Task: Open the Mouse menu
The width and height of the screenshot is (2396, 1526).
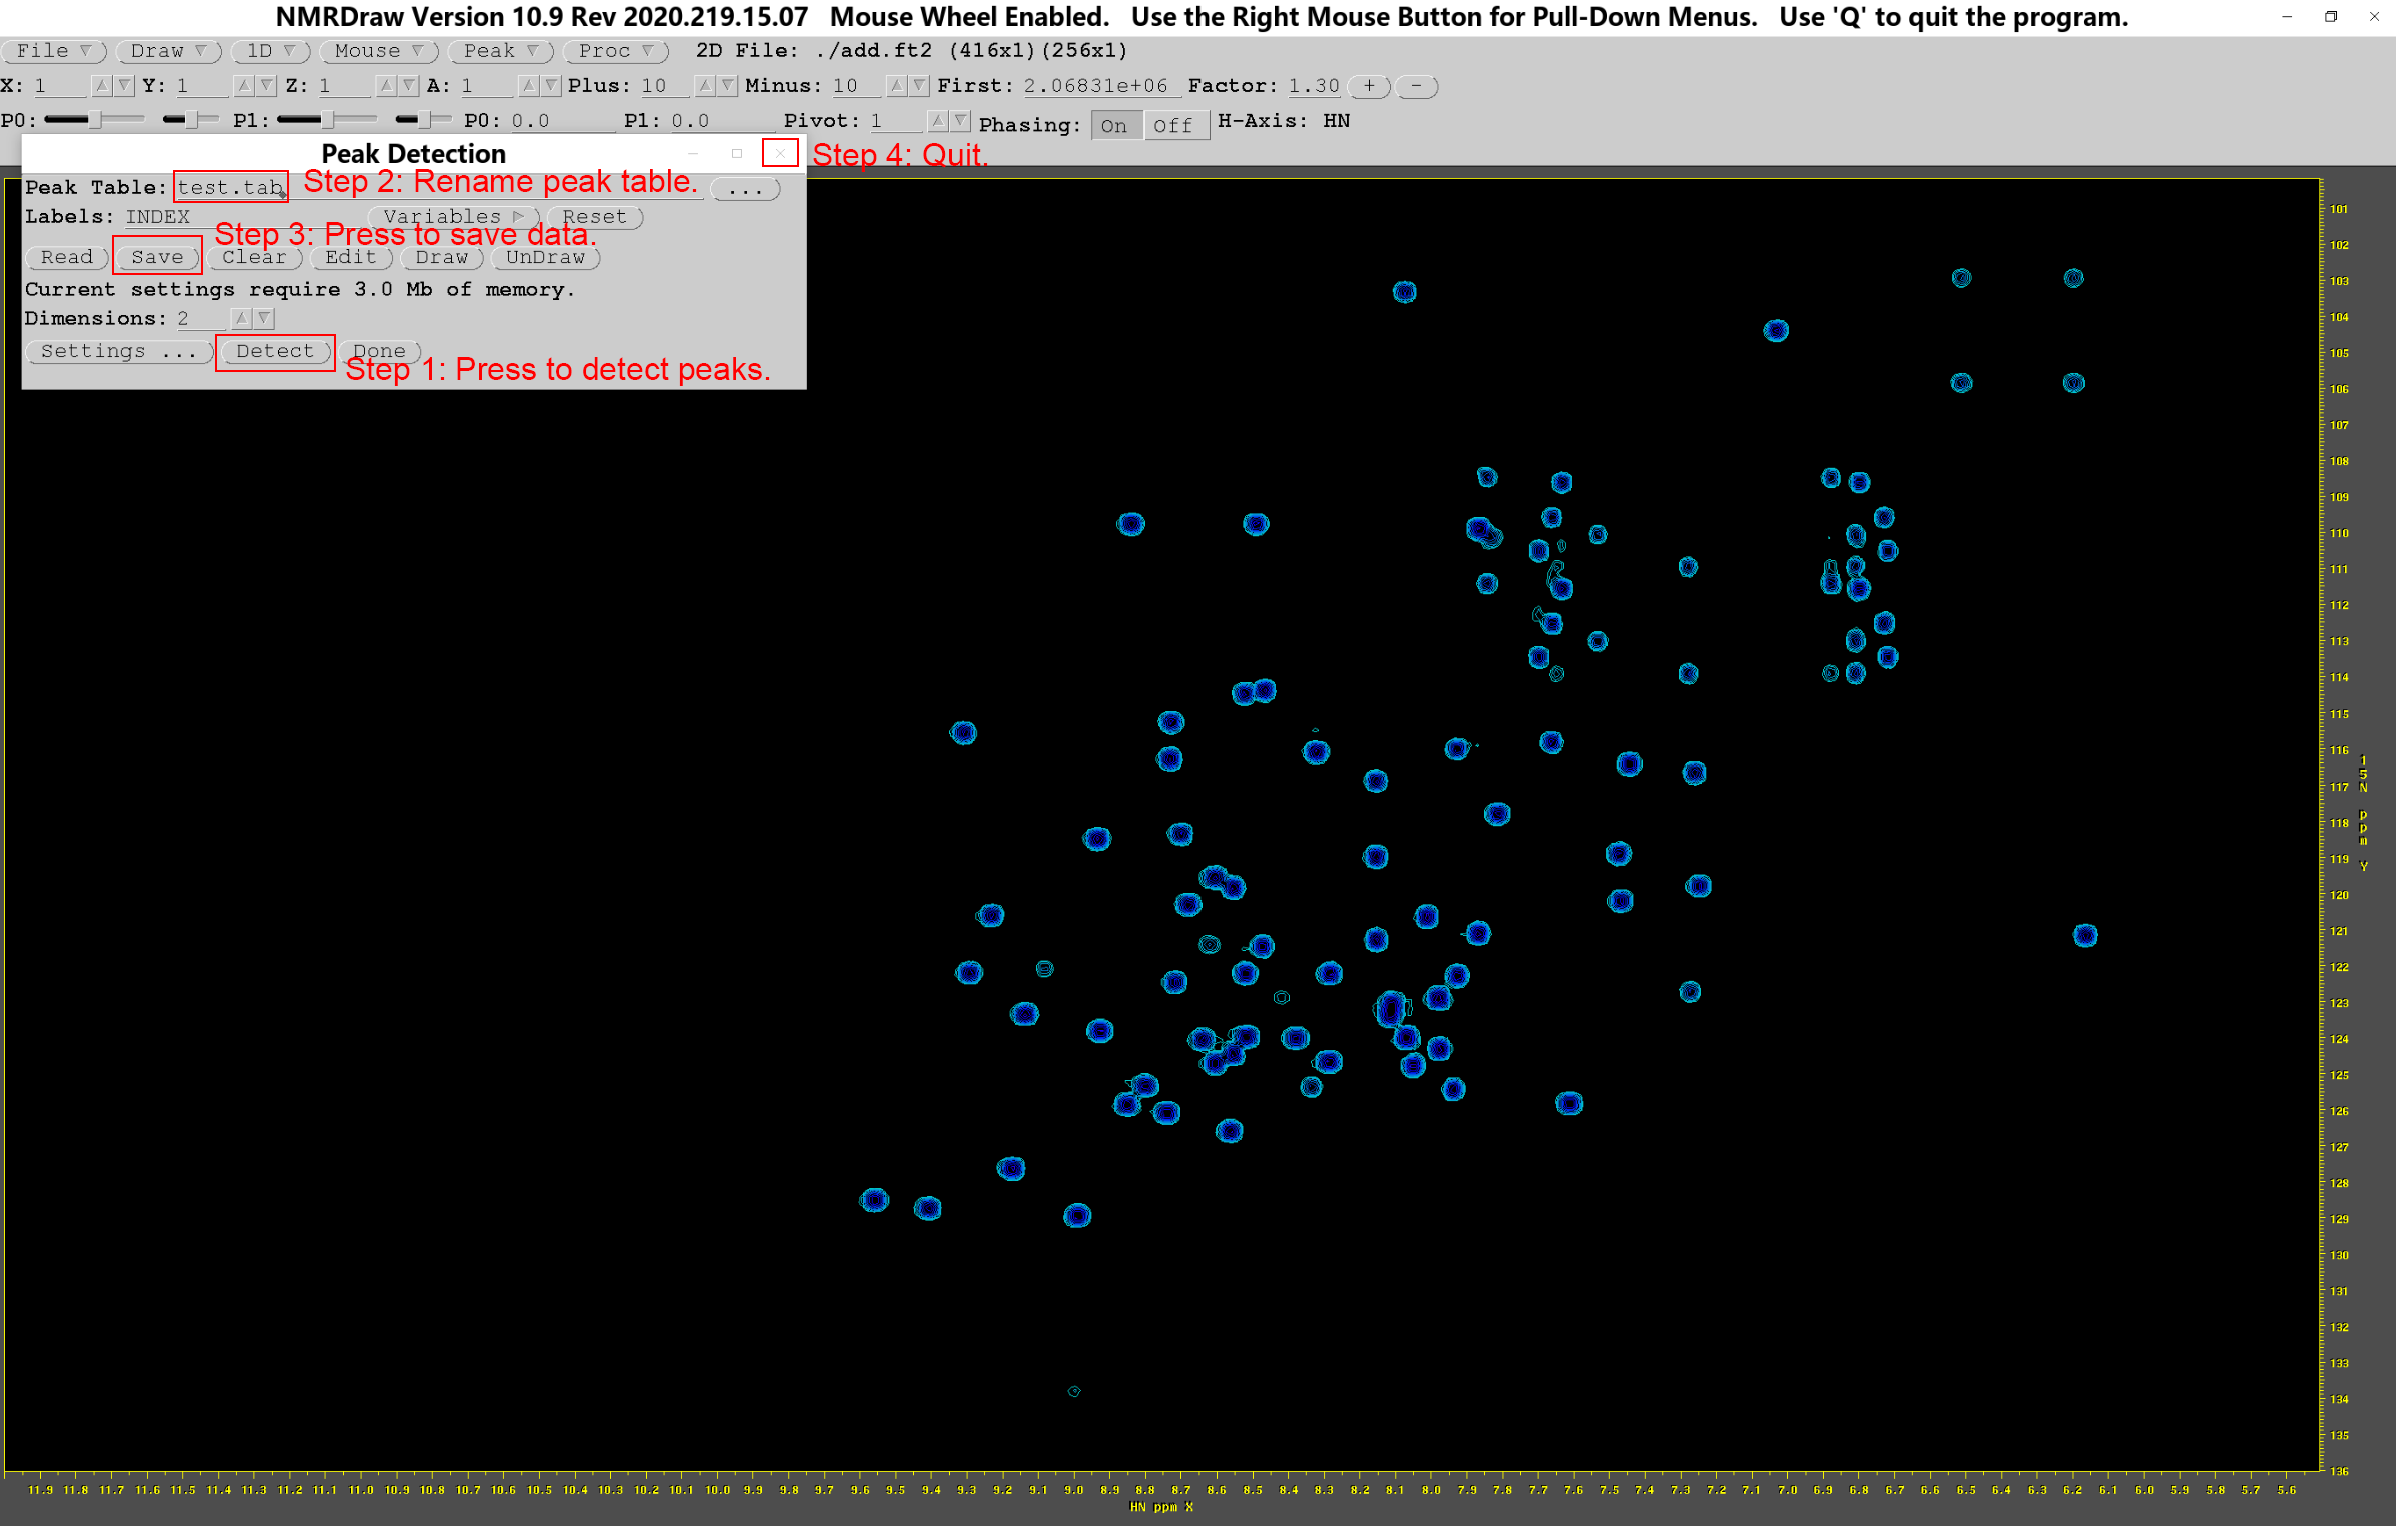Action: [379, 51]
